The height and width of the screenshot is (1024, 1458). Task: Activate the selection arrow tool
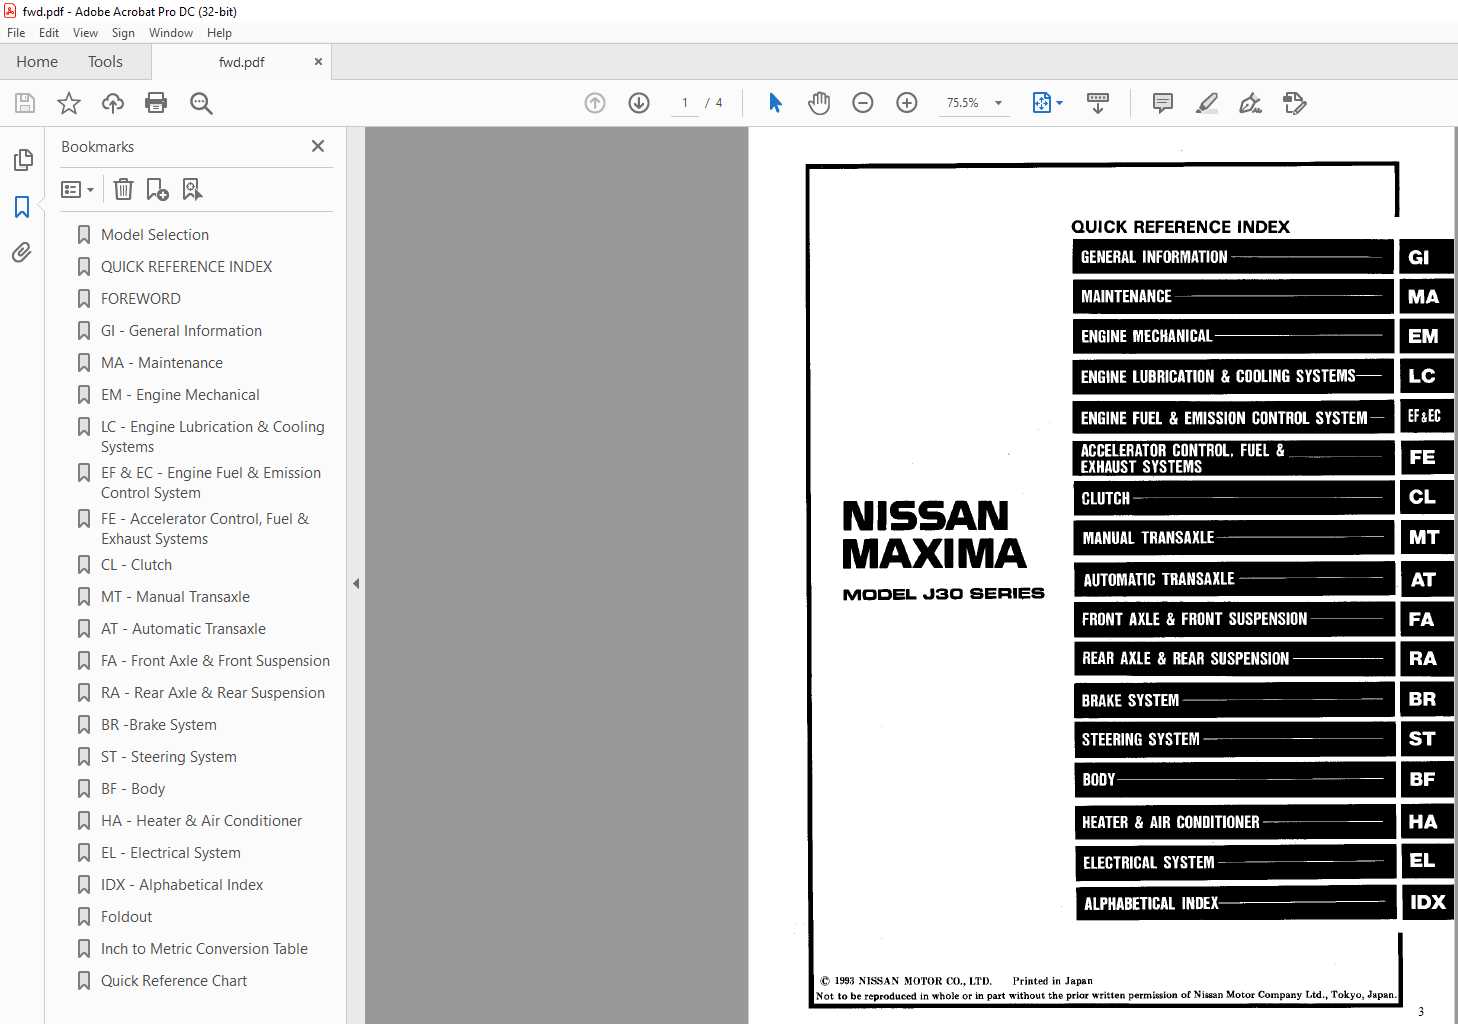(x=775, y=103)
